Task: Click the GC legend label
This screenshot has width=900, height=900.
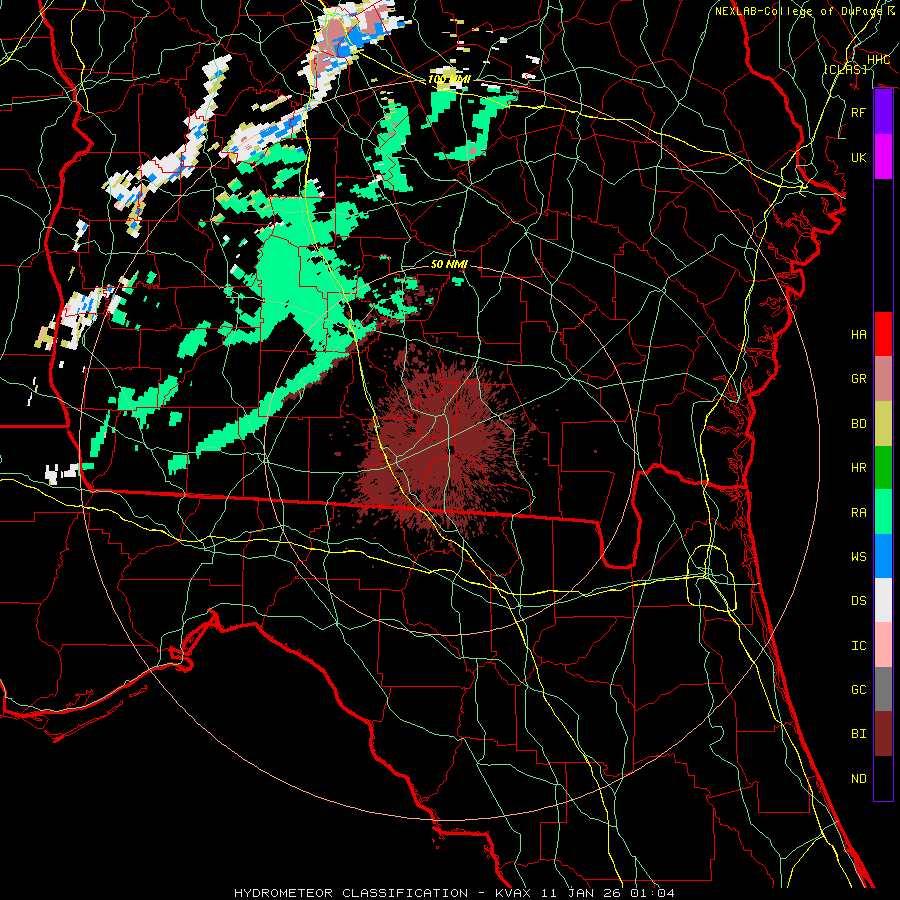Action: point(859,689)
